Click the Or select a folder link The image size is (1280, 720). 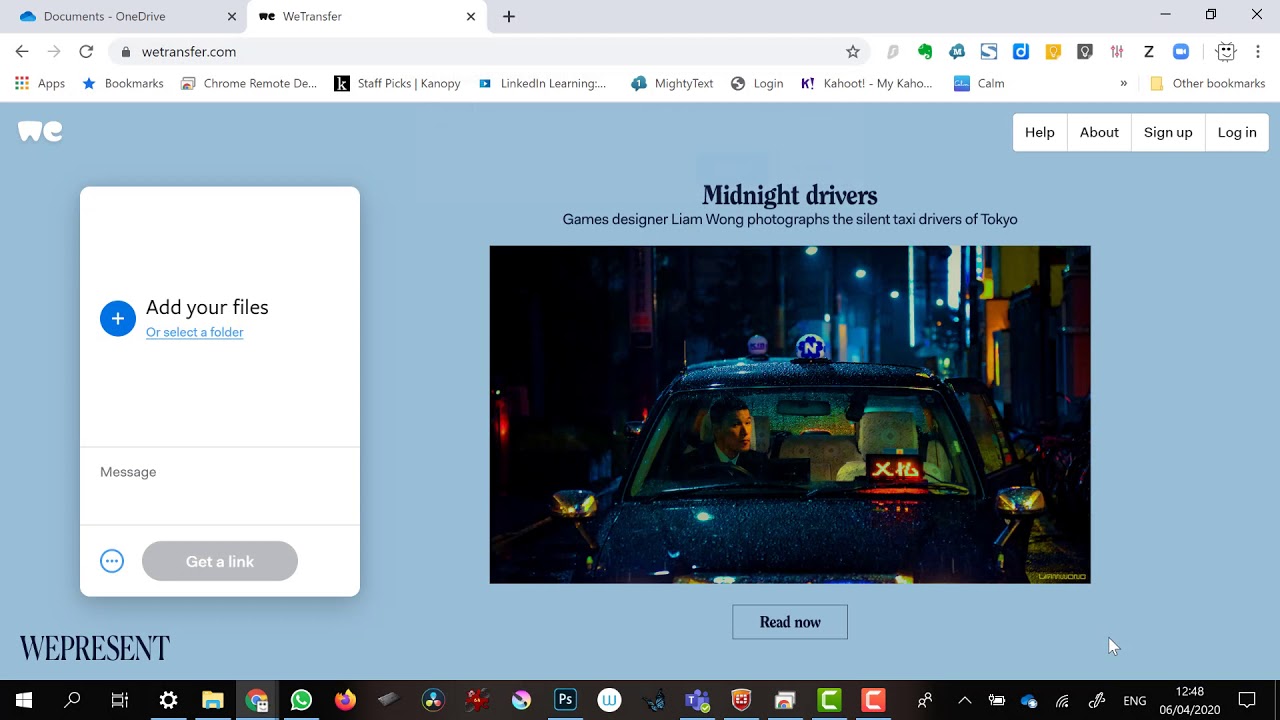pos(195,332)
